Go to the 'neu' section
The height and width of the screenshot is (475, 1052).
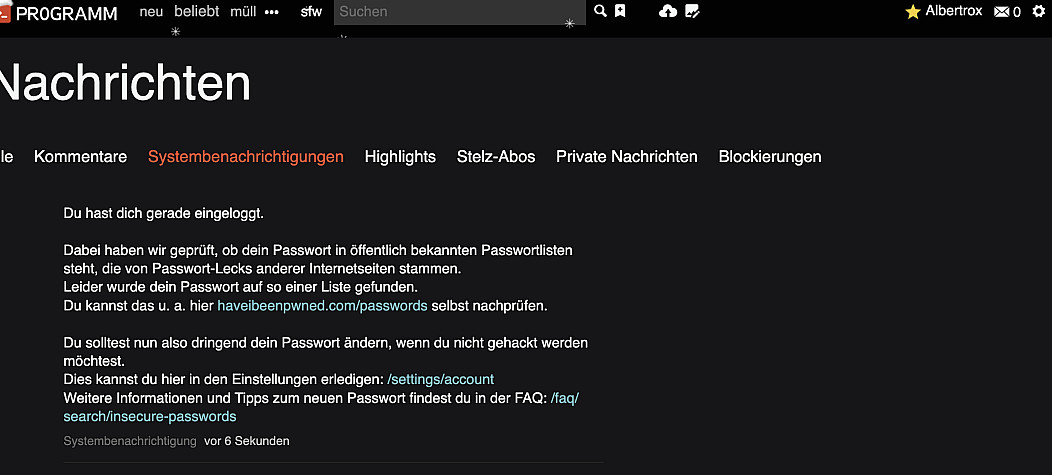coord(151,12)
